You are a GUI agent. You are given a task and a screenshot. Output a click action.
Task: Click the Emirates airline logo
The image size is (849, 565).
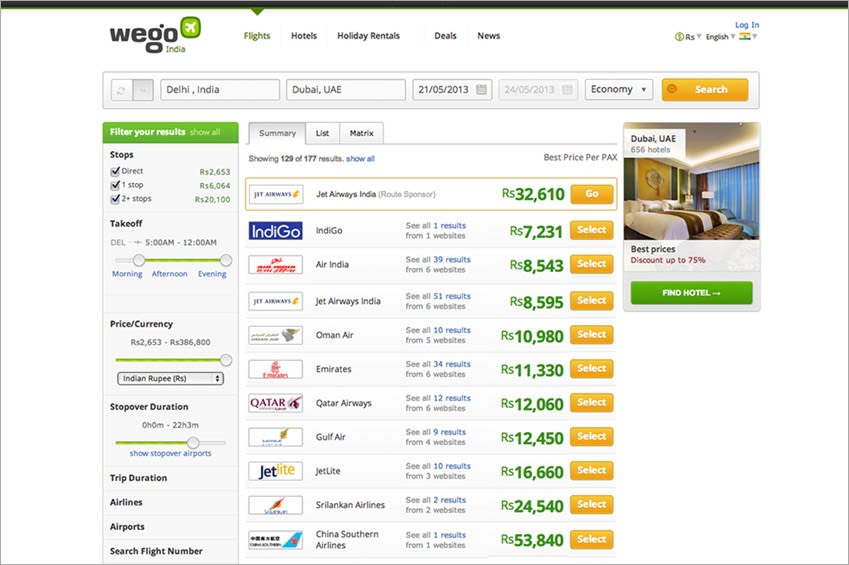click(x=276, y=369)
